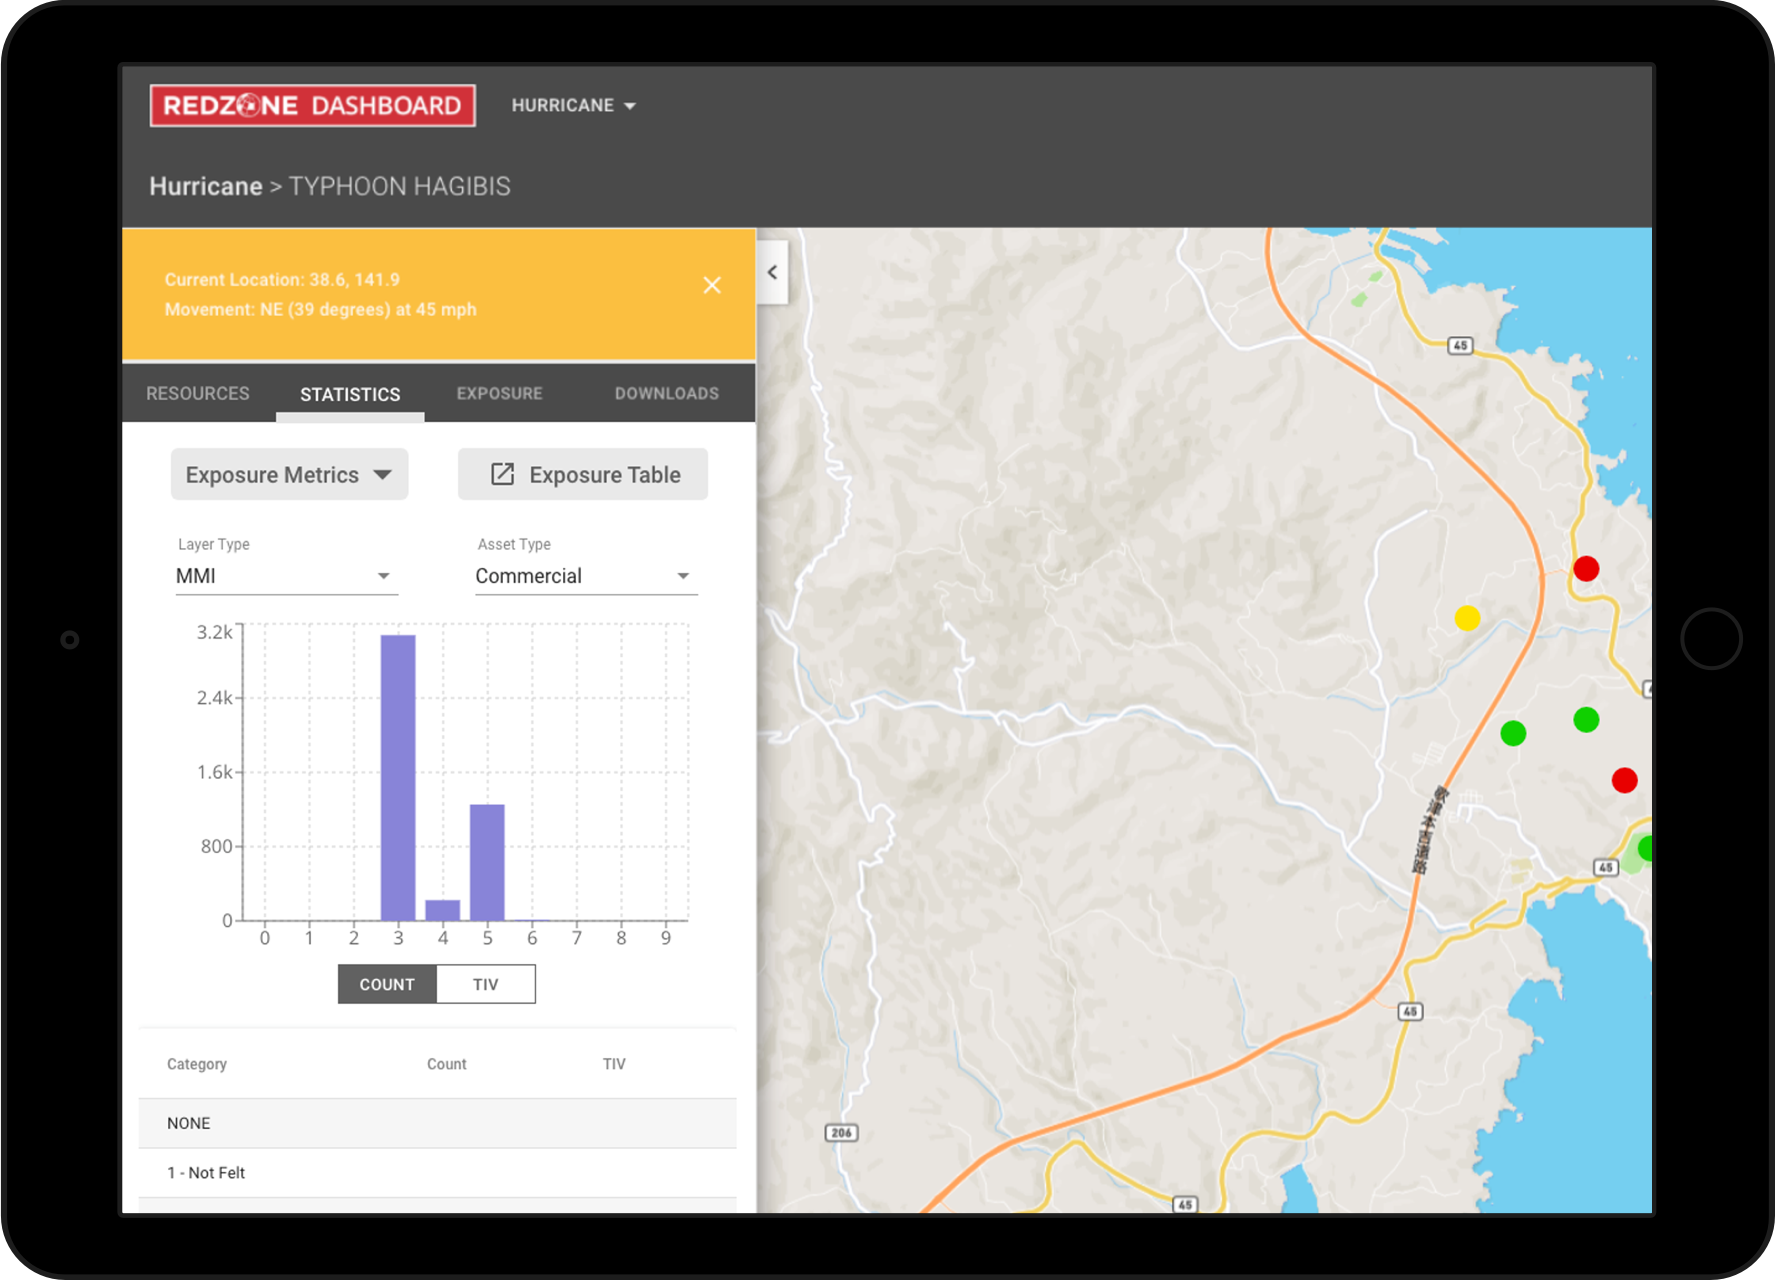Select the '1 - Not Felt' row
This screenshot has height=1280, width=1776.
(438, 1173)
